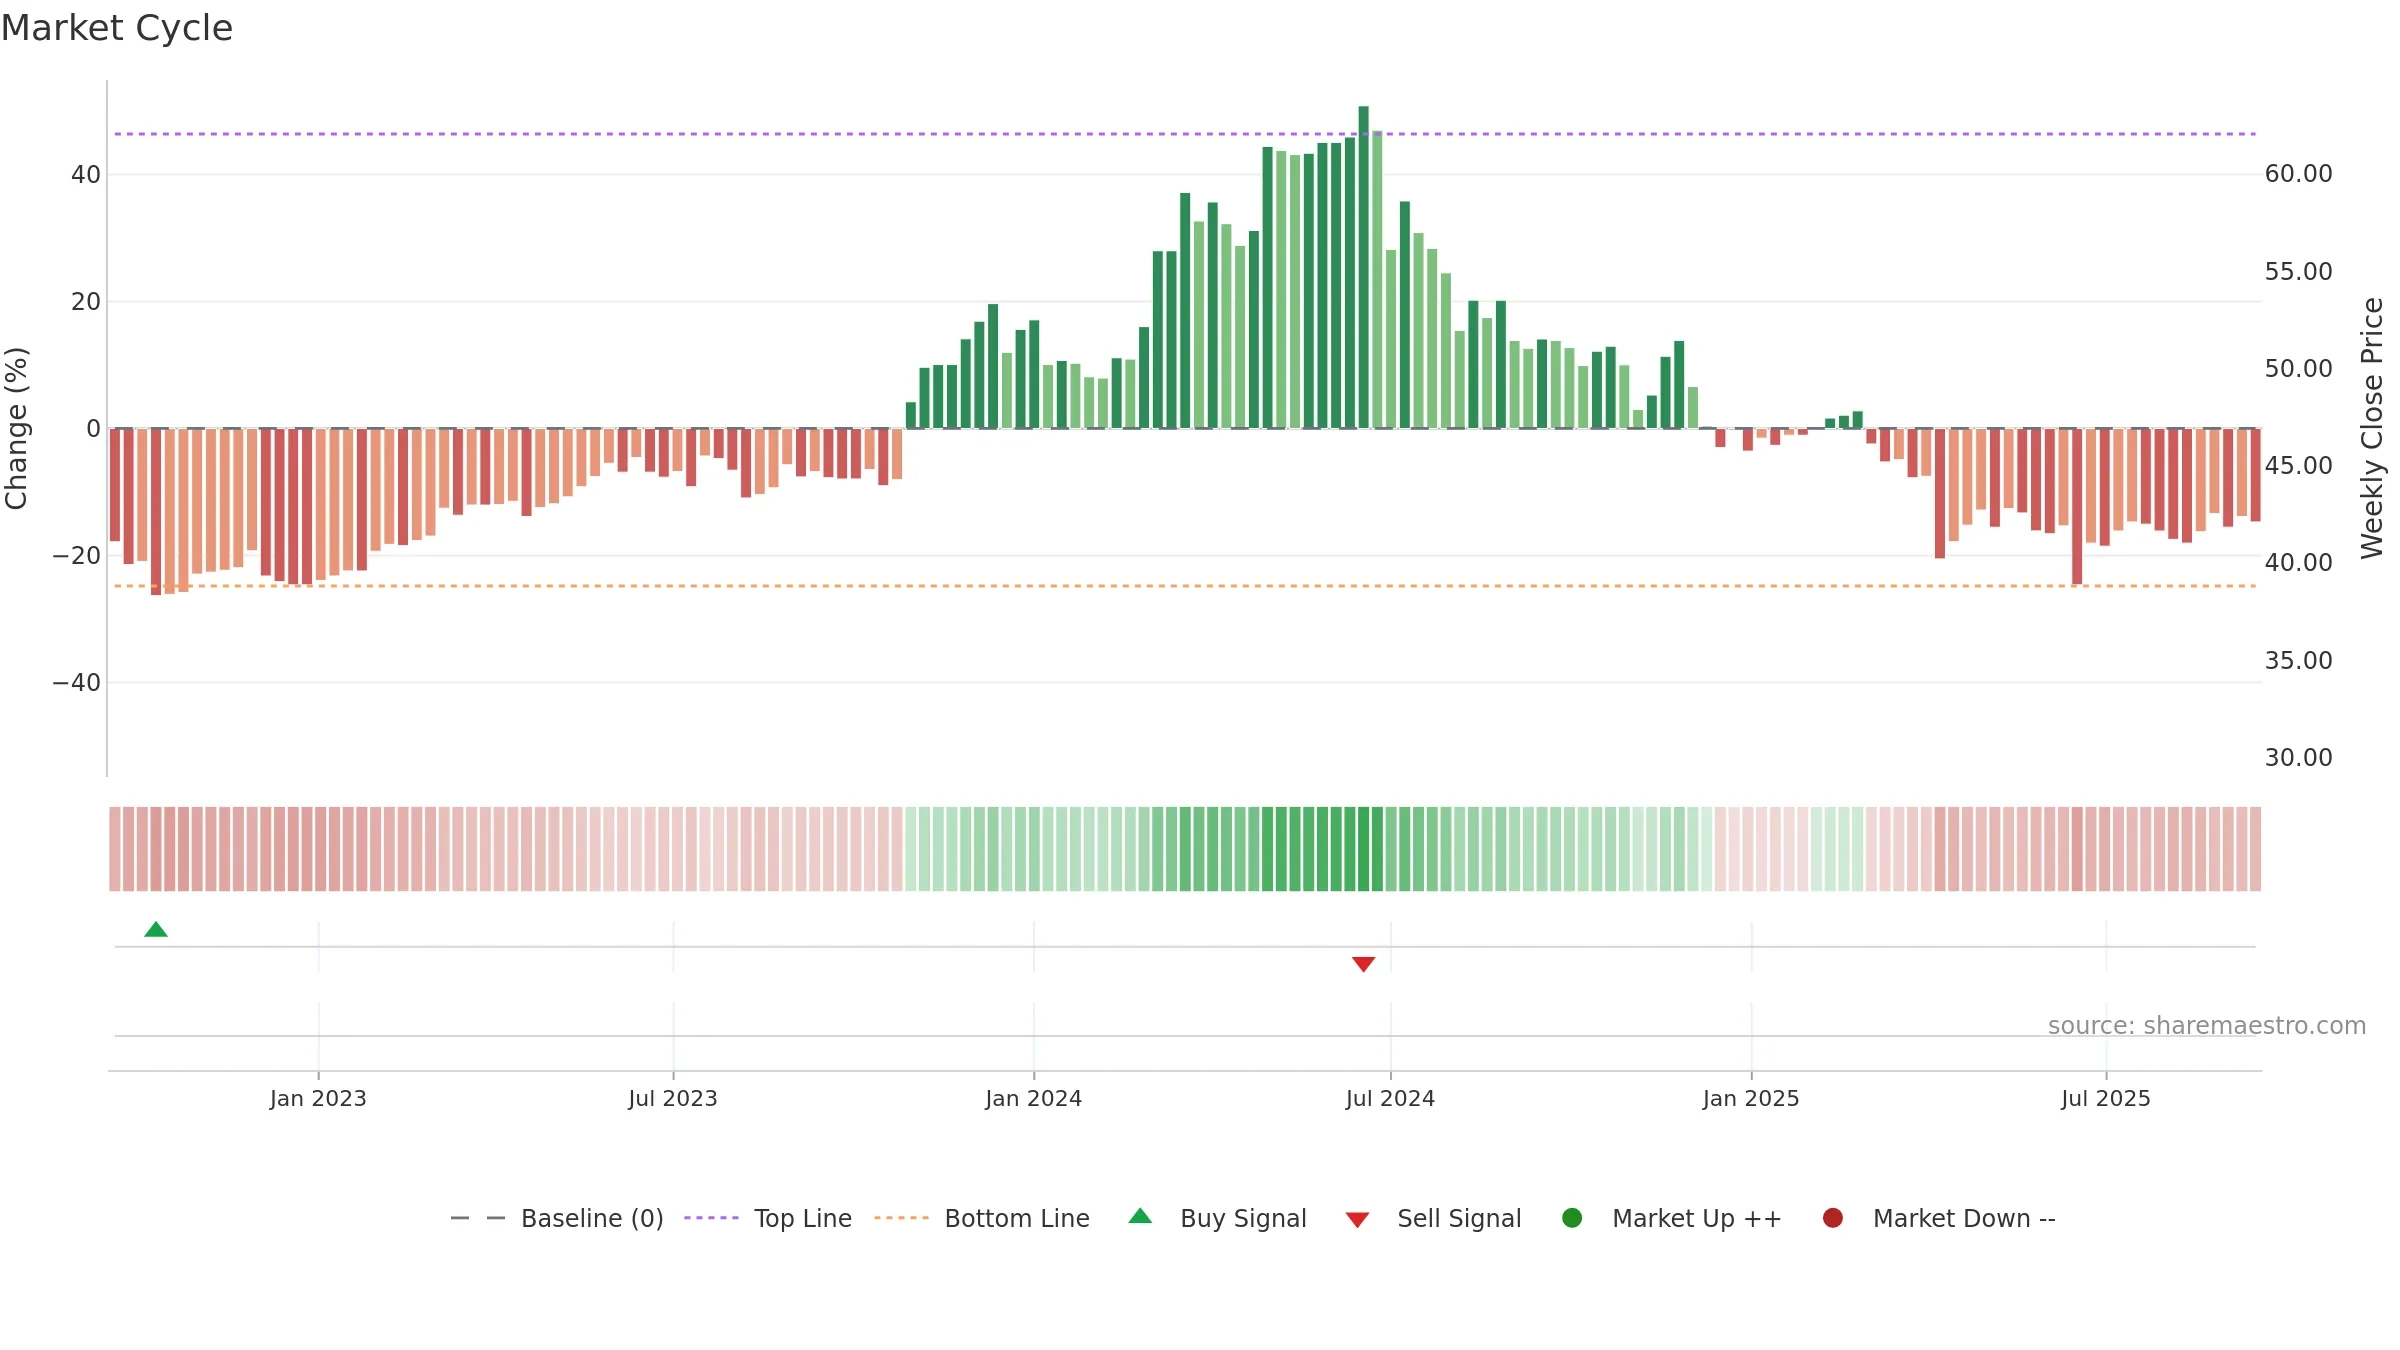2400x1350 pixels.
Task: Click the red sell signal triangle marker on the chart
Action: [x=1363, y=964]
